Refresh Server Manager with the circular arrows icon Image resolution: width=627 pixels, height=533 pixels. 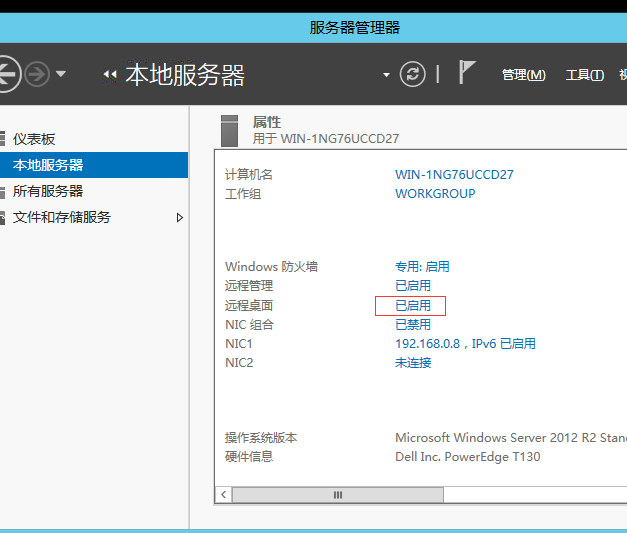coord(413,74)
